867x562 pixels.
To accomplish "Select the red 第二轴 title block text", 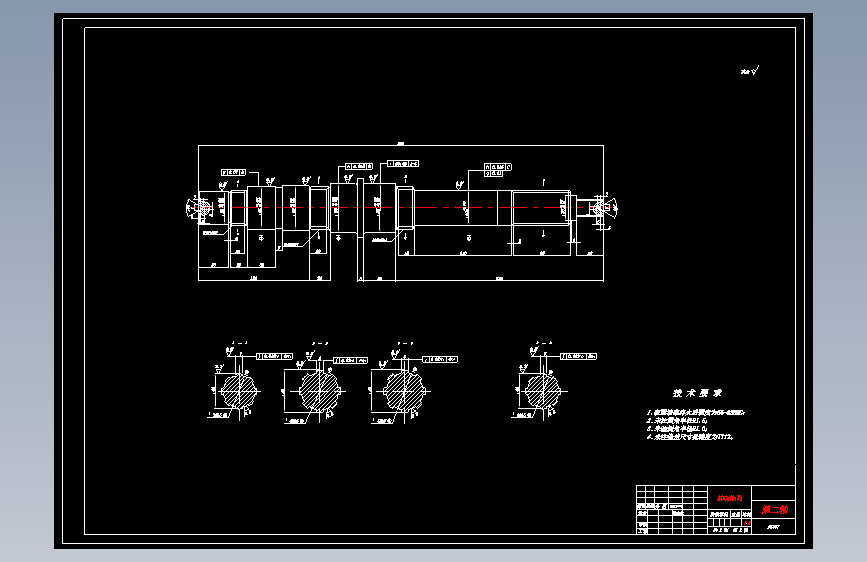I will pyautogui.click(x=774, y=509).
